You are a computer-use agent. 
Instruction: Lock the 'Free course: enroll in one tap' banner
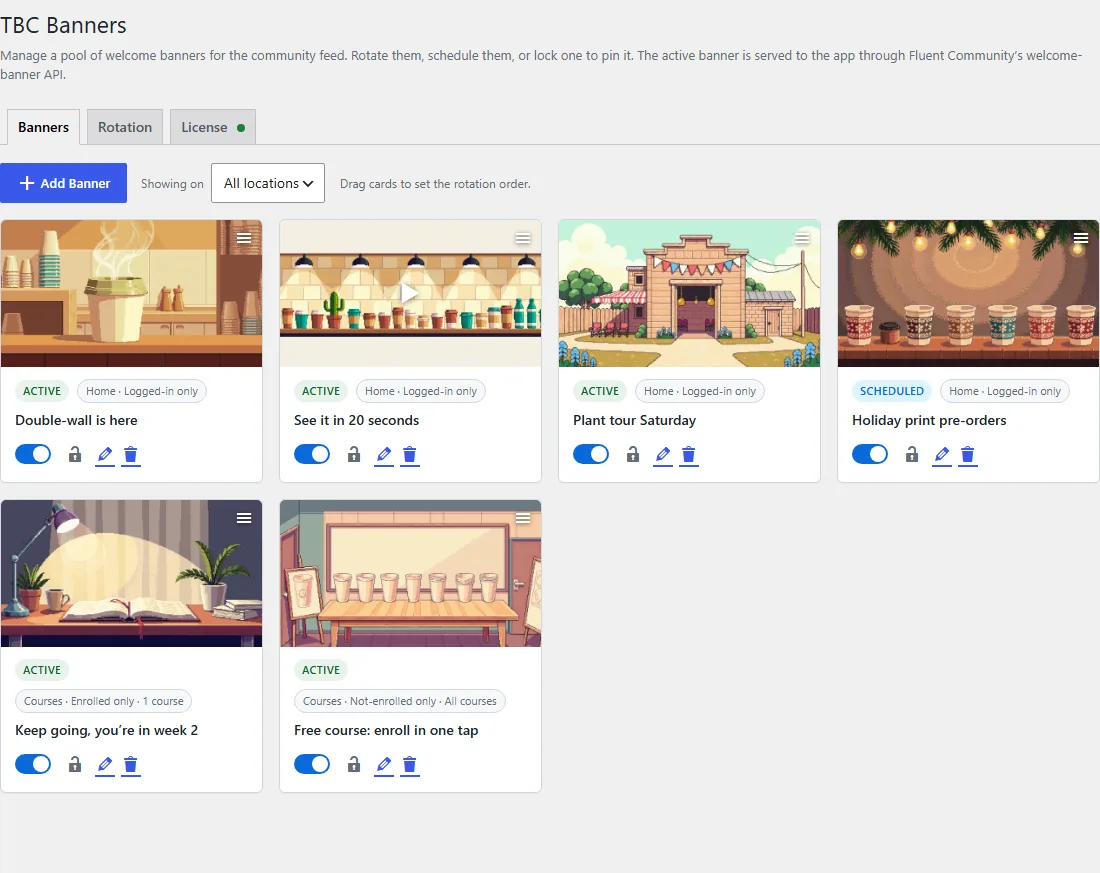[x=354, y=764]
